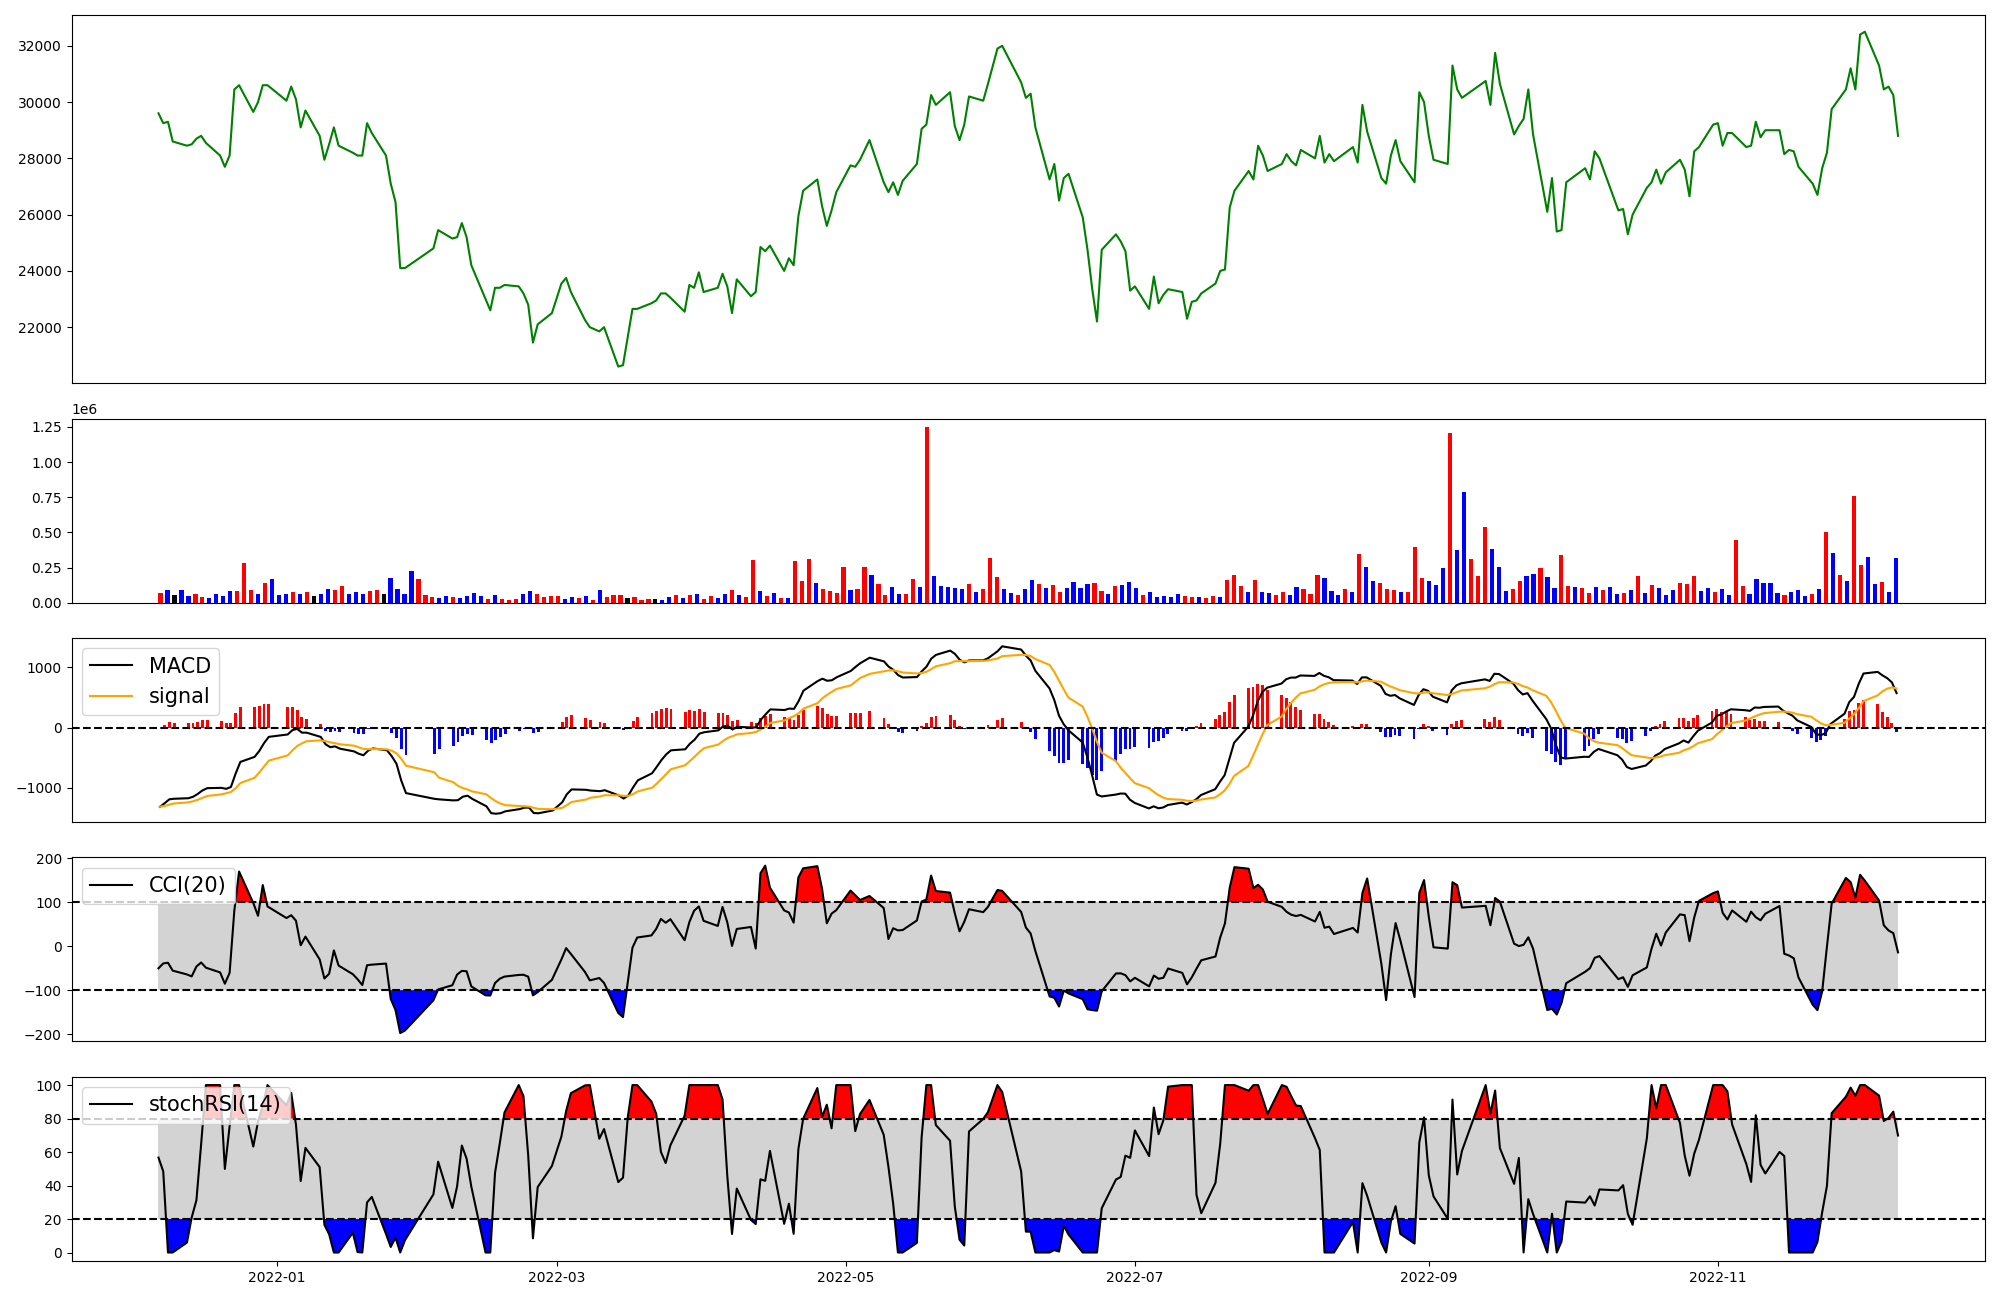
Task: Click the orange signal legend entry
Action: (x=178, y=696)
